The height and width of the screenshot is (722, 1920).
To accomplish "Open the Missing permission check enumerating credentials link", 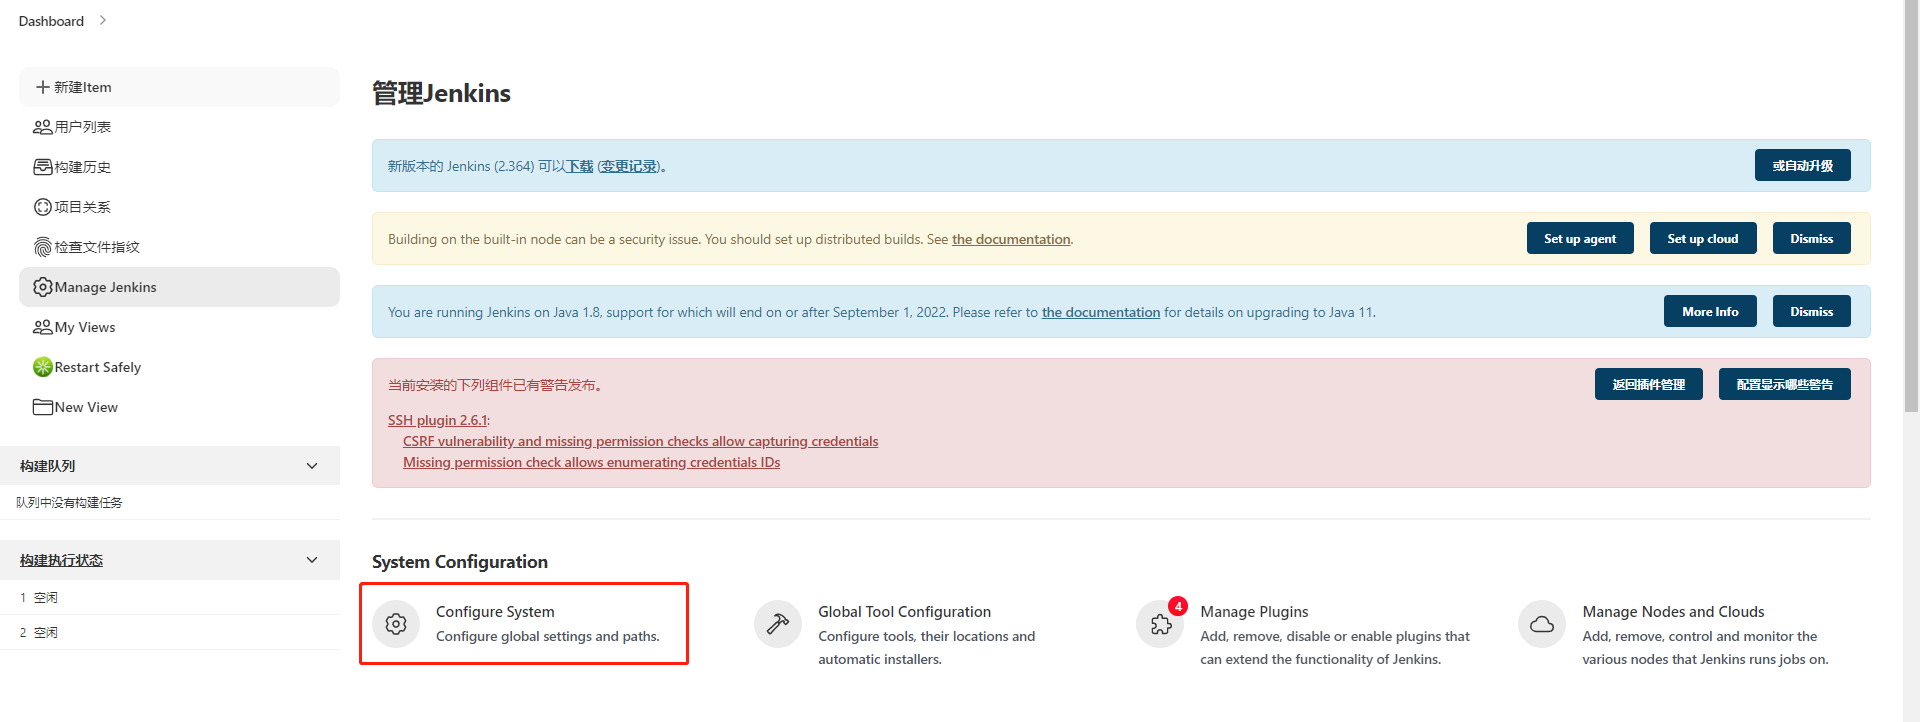I will pos(592,462).
